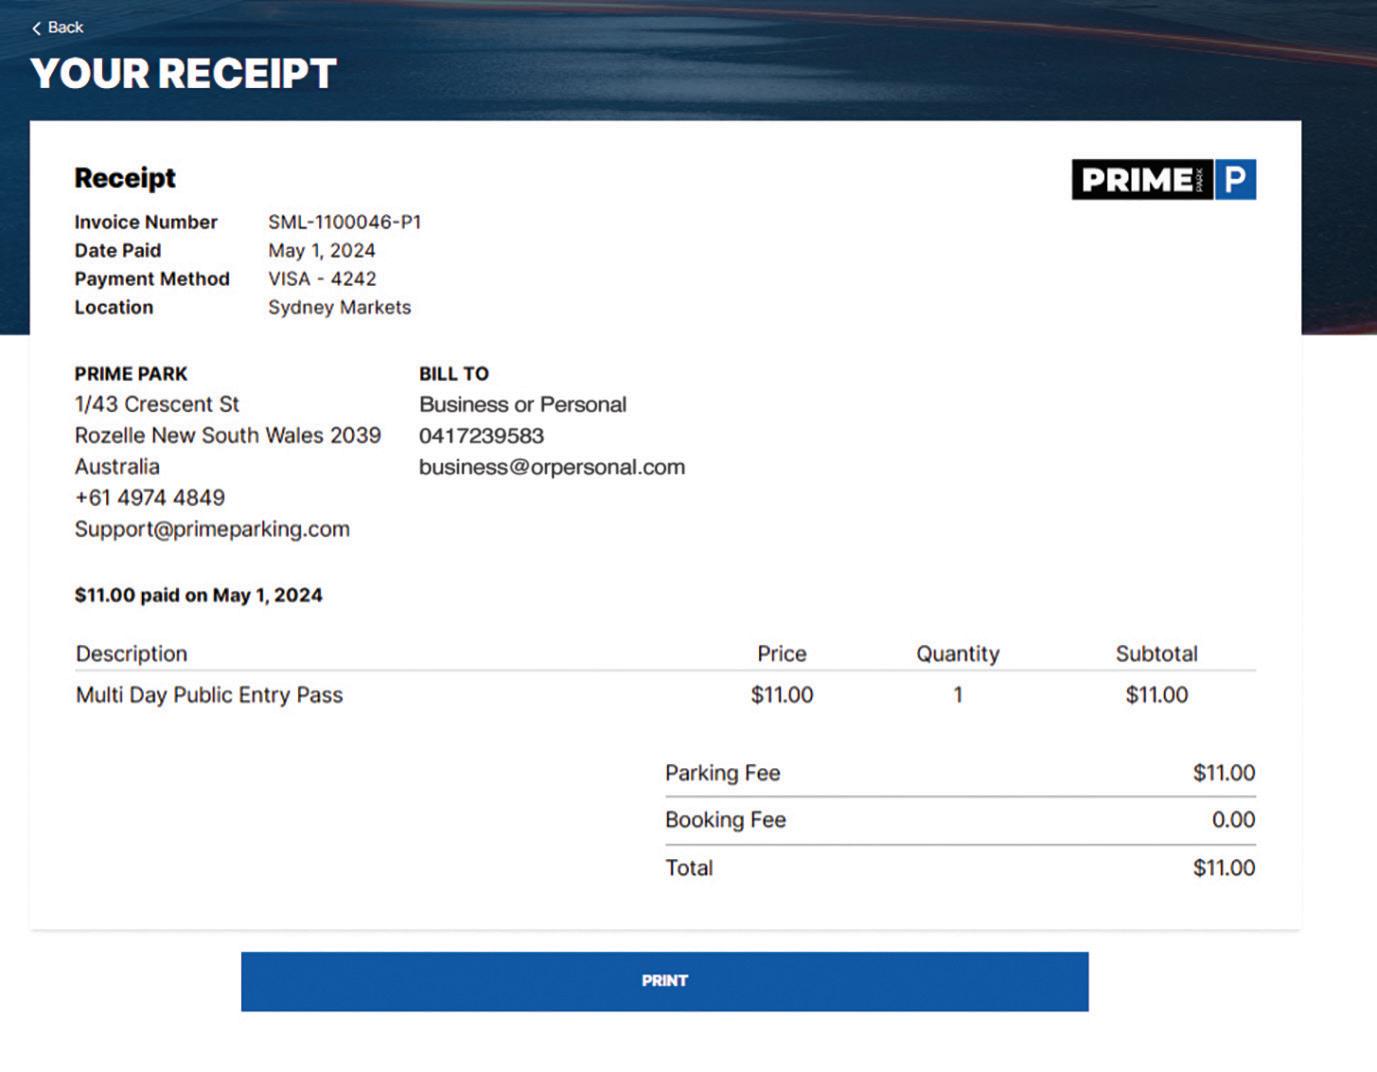Click the business@orpersonal.com email address

(551, 467)
